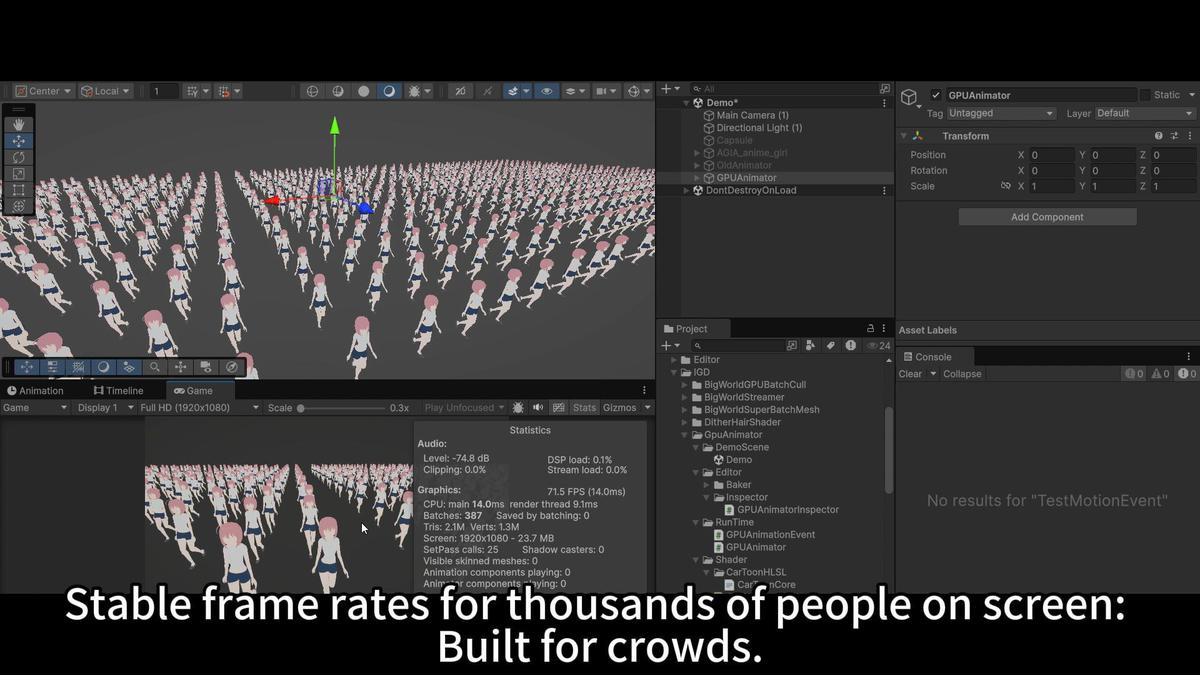
Task: Click the Transform component help icon
Action: tap(1159, 136)
